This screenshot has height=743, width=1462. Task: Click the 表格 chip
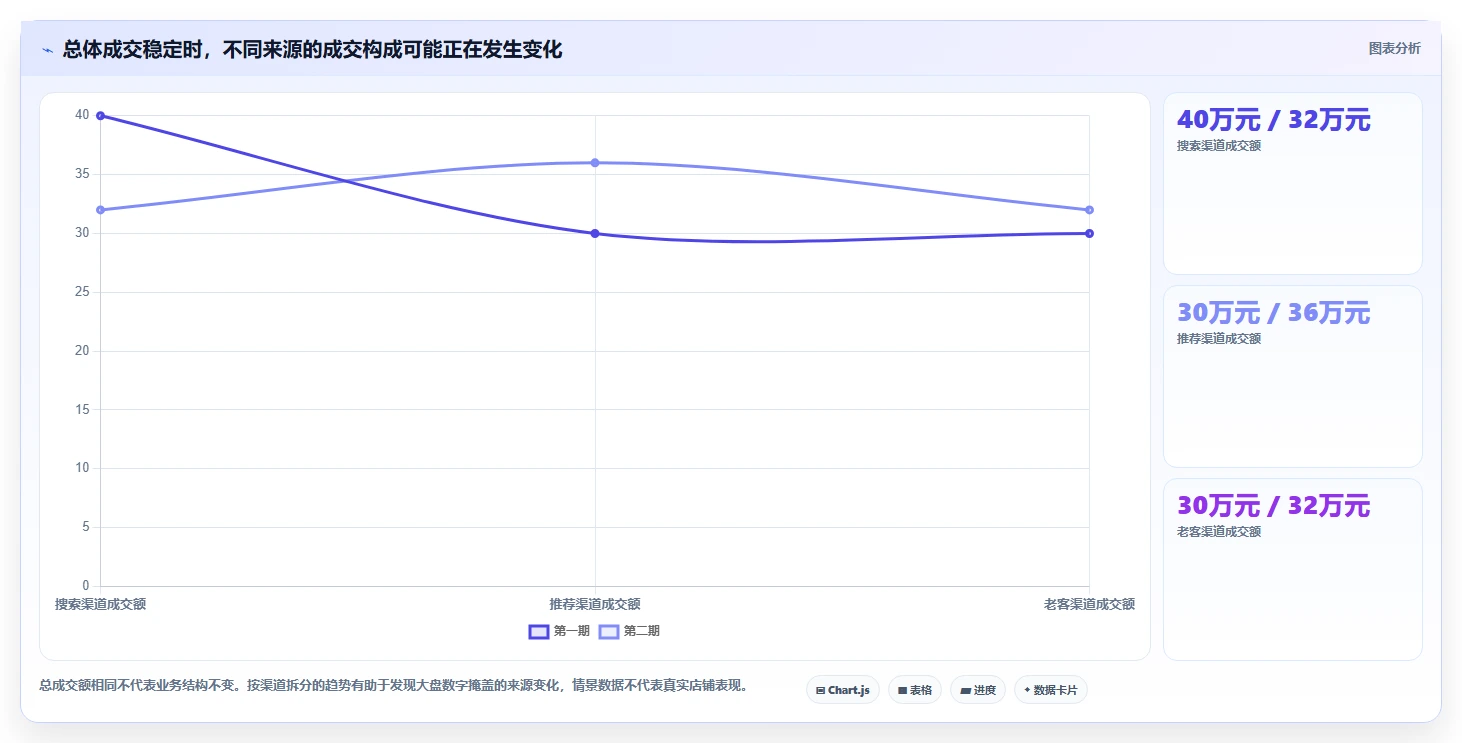915,690
